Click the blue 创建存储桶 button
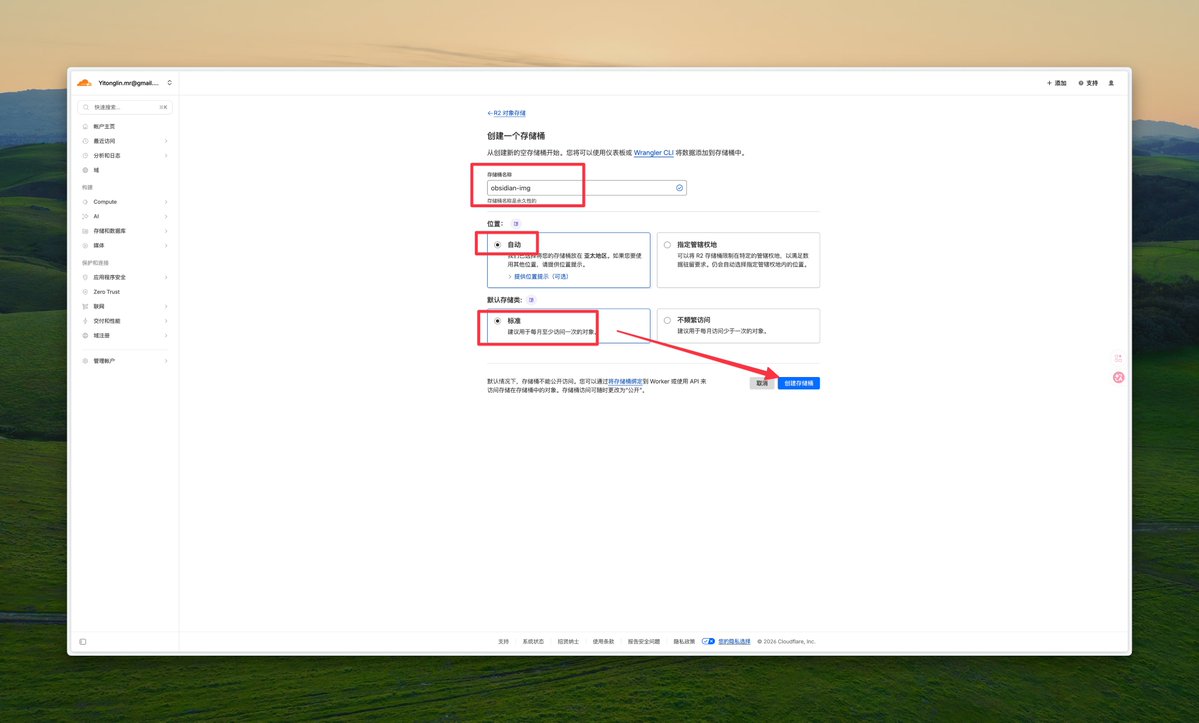This screenshot has width=1199, height=723. (798, 383)
